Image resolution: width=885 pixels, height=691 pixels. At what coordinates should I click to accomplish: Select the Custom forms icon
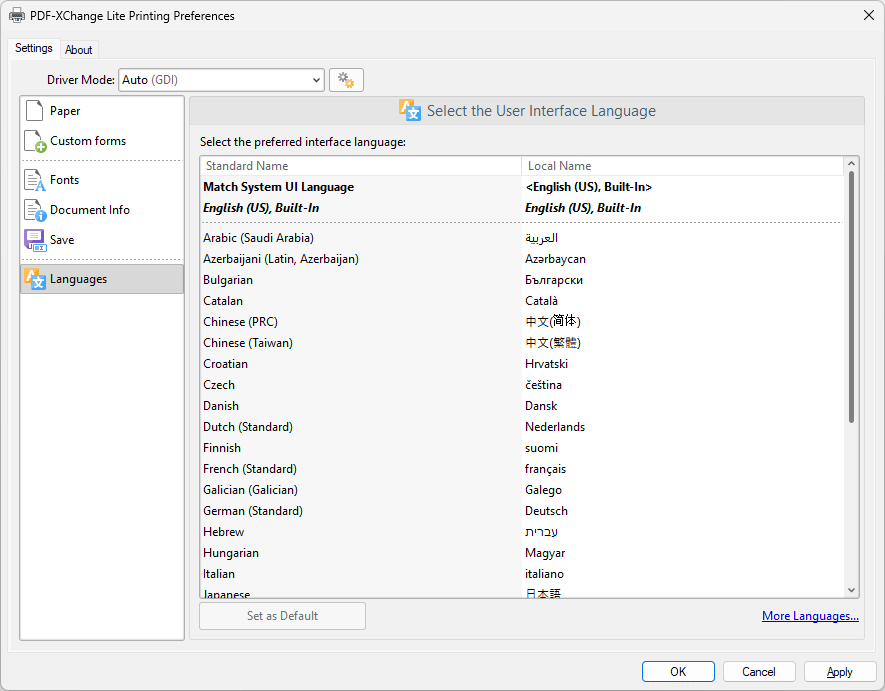tap(35, 141)
